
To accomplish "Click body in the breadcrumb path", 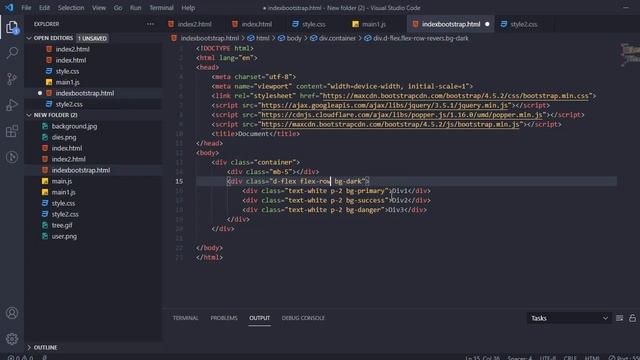I will [x=294, y=38].
